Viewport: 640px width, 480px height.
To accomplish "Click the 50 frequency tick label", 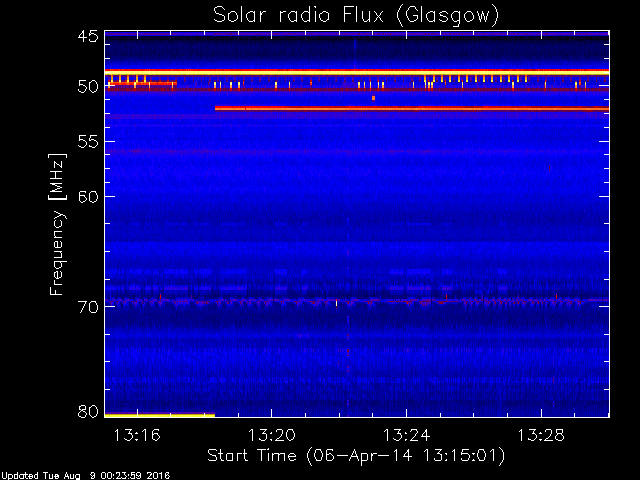I will pos(88,87).
